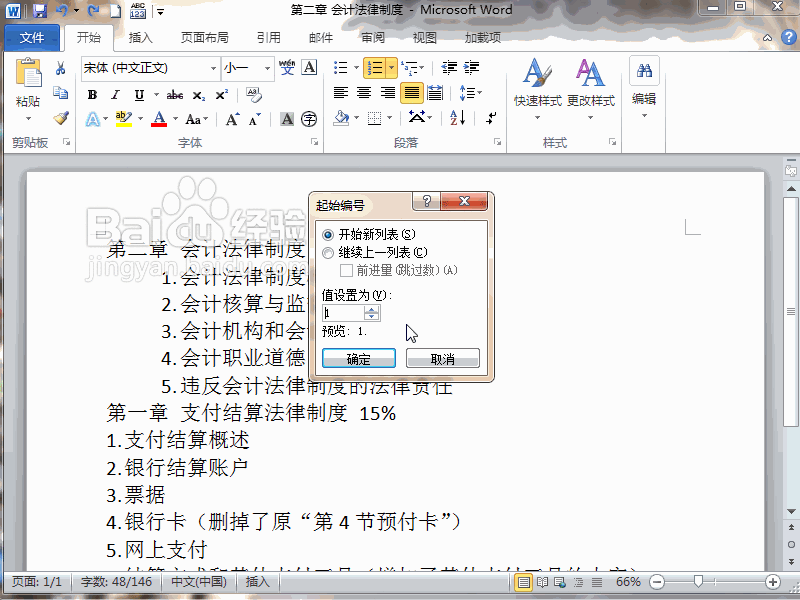
Task: Select the 开始新列表 radio button
Action: coord(328,233)
